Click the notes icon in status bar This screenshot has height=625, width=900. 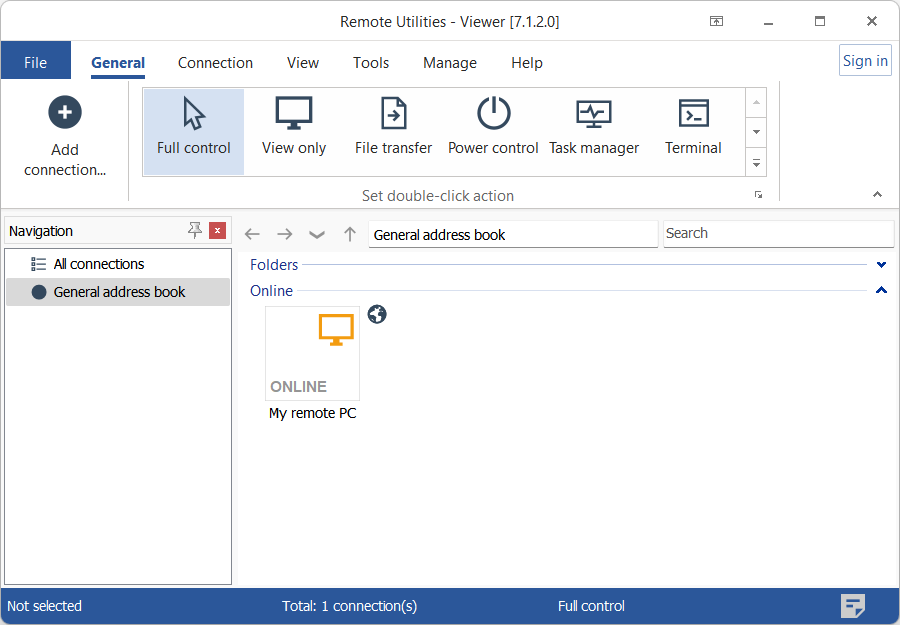(852, 605)
